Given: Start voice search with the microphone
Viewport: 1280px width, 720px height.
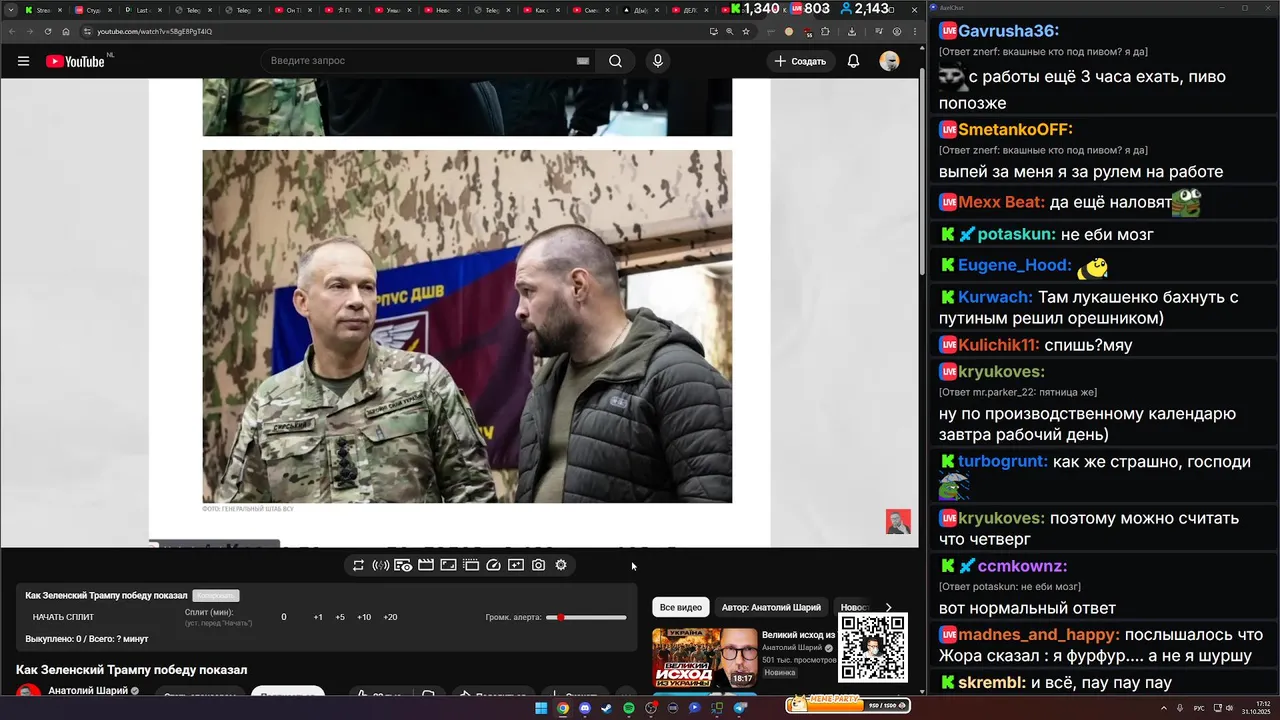Looking at the screenshot, I should (x=657, y=61).
